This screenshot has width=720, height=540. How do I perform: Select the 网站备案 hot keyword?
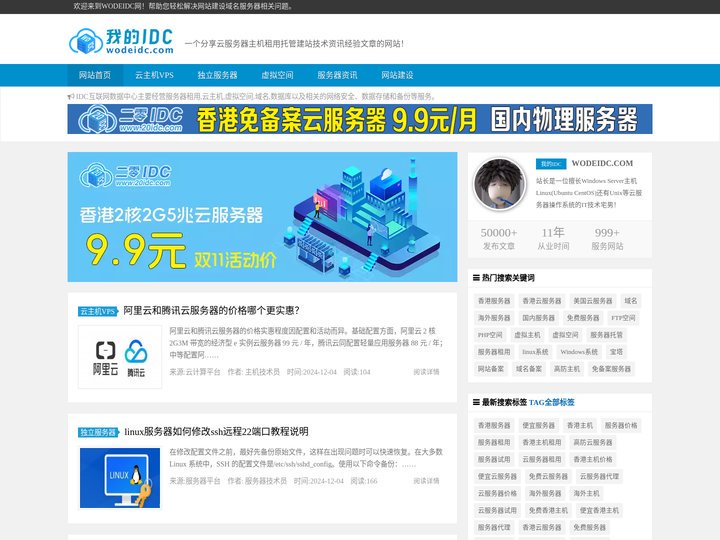tap(490, 369)
